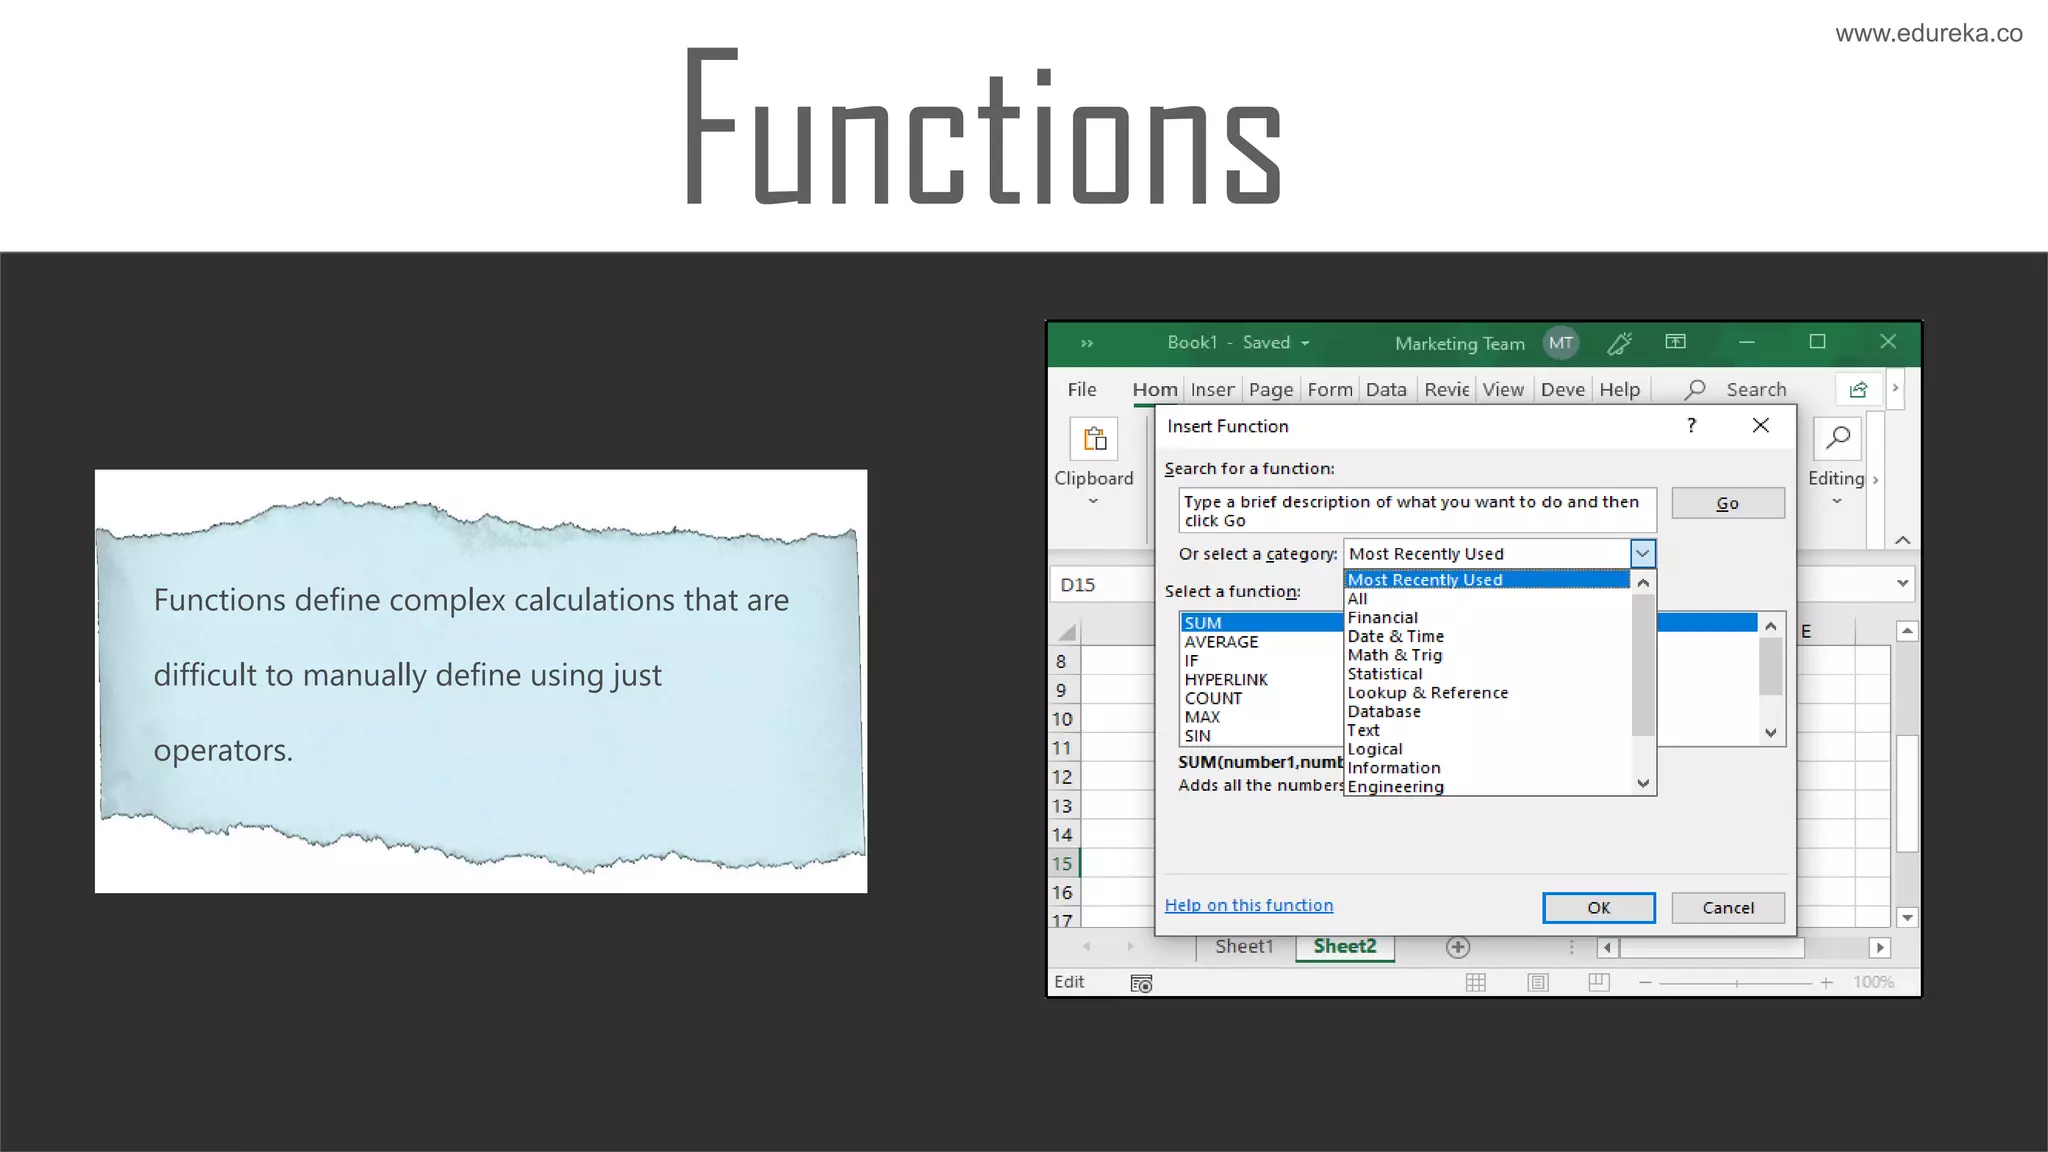Open the Help tab
The width and height of the screenshot is (2048, 1152).
click(x=1619, y=389)
